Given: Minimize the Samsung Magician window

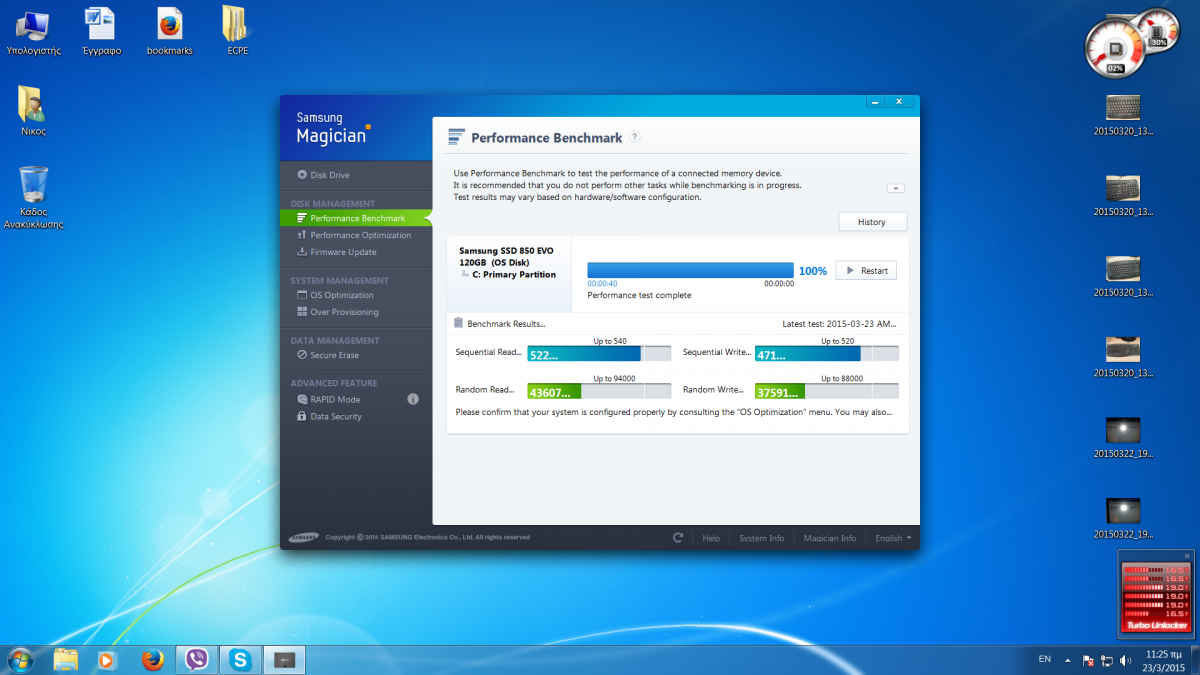Looking at the screenshot, I should [x=875, y=101].
